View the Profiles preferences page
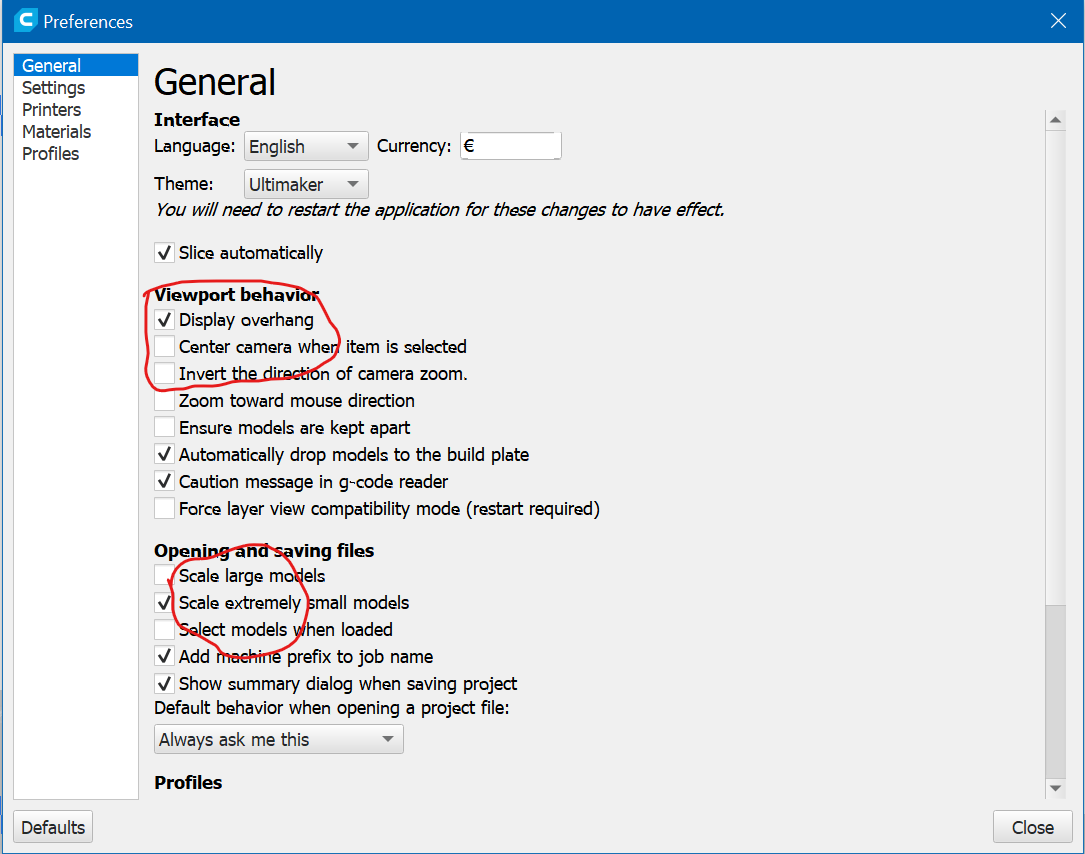The width and height of the screenshot is (1085, 854). (x=50, y=153)
